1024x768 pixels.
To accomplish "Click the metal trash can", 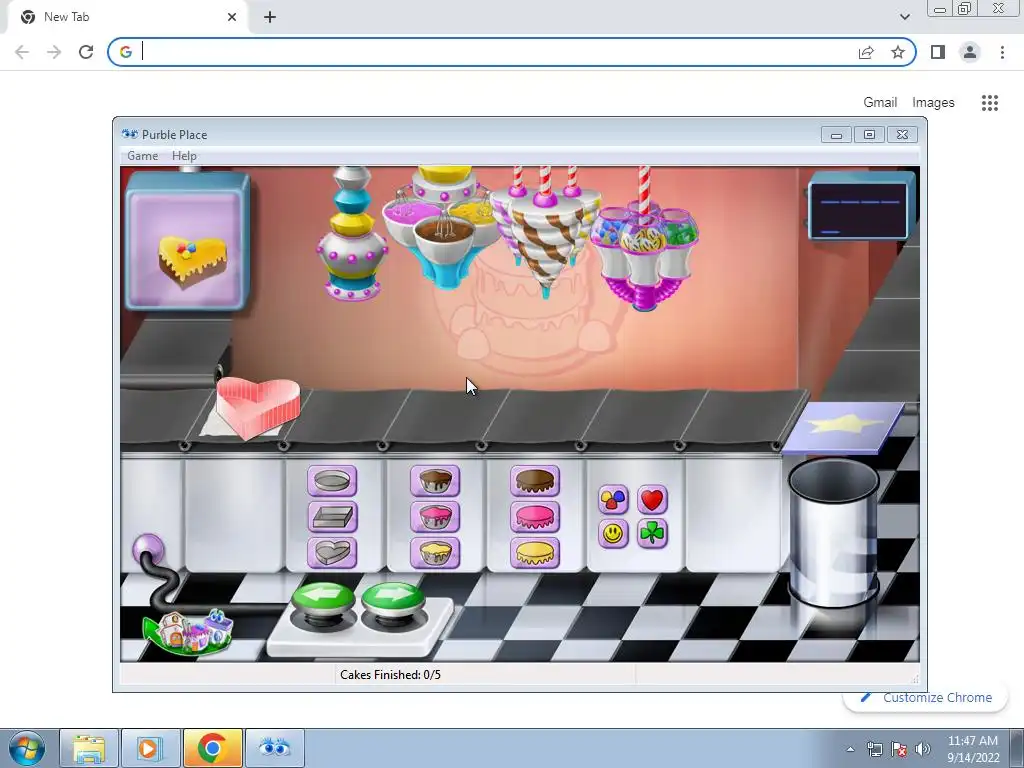I will [833, 532].
